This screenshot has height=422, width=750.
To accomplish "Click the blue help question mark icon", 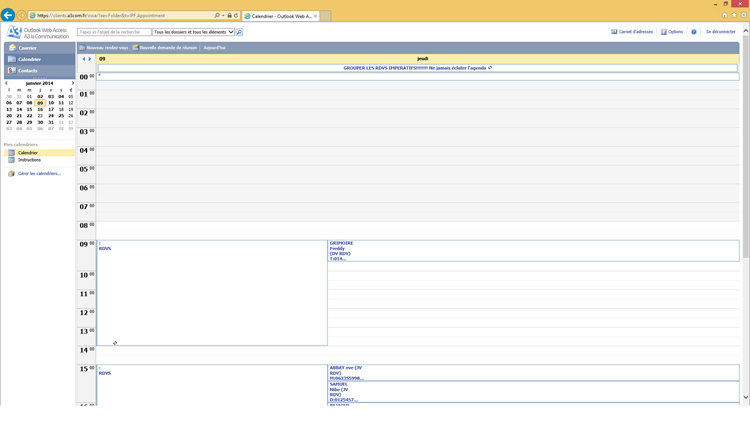I will coord(694,32).
